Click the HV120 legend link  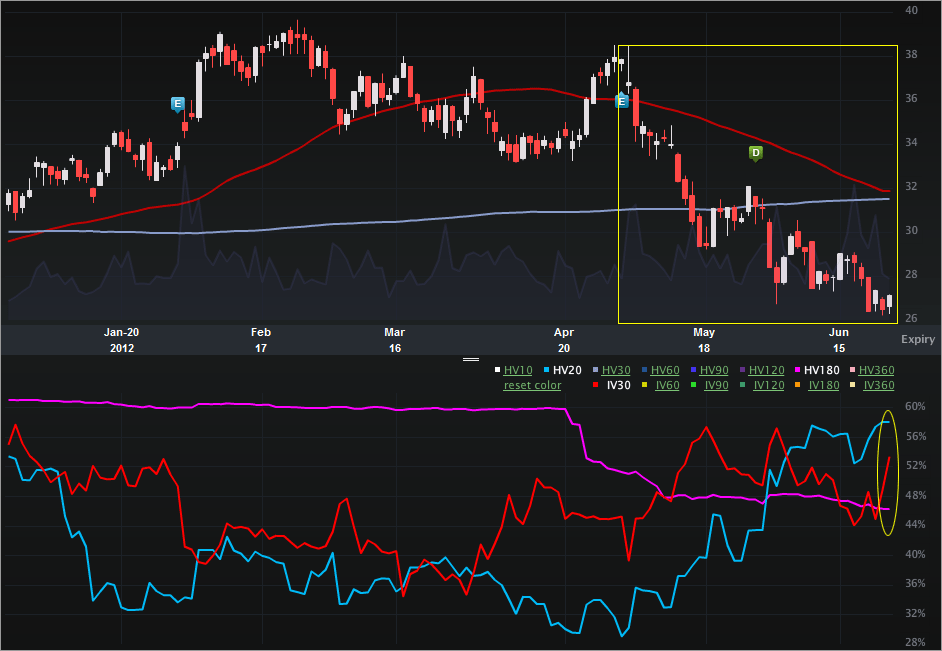[767, 369]
